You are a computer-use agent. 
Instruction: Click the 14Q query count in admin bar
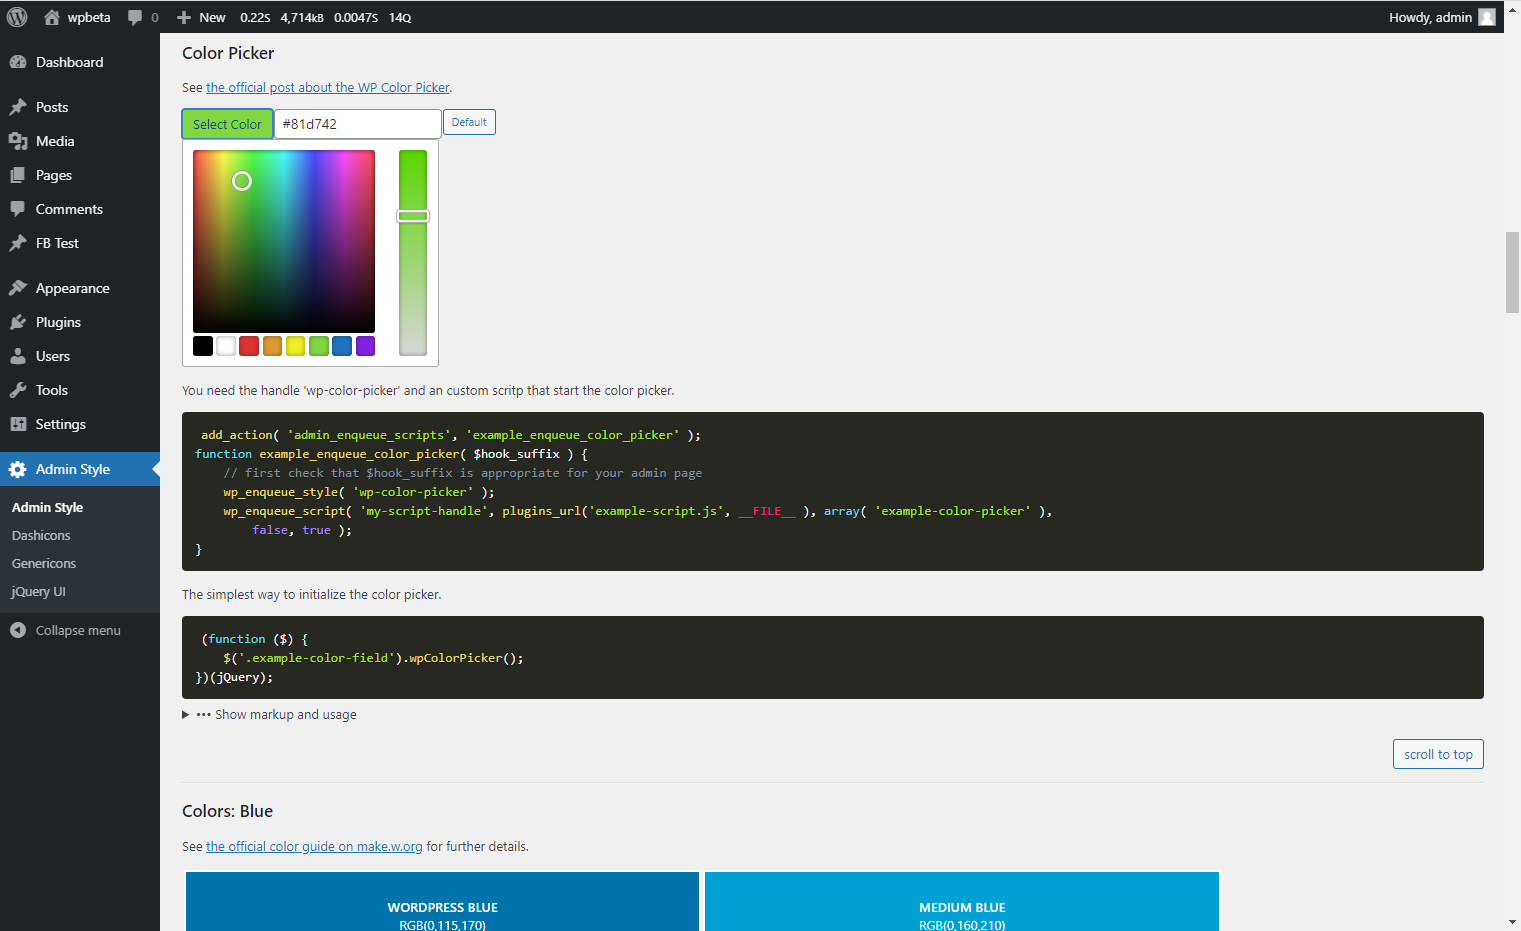click(x=400, y=17)
